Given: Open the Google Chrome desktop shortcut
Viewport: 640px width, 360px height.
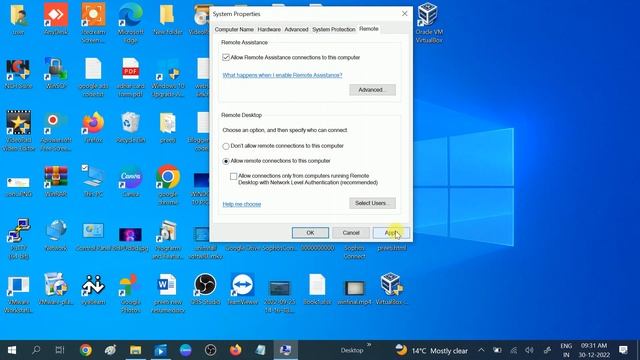Looking at the screenshot, I should coord(168,185).
